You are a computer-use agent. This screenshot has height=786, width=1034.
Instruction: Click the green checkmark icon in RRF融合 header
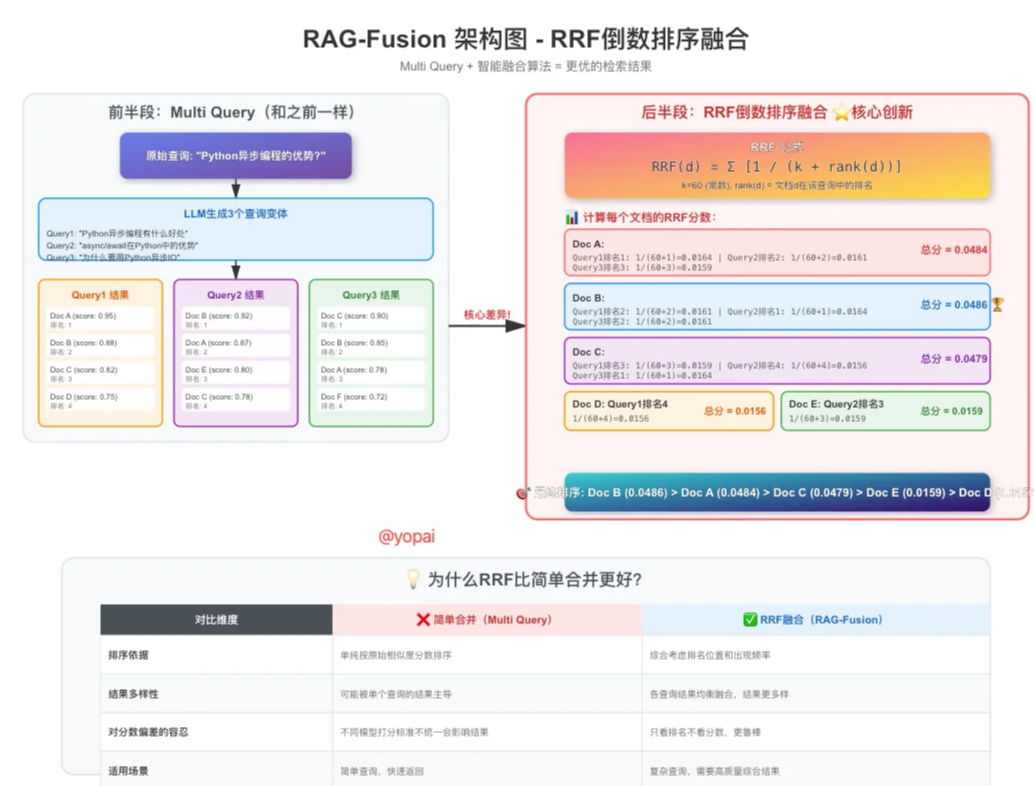750,619
